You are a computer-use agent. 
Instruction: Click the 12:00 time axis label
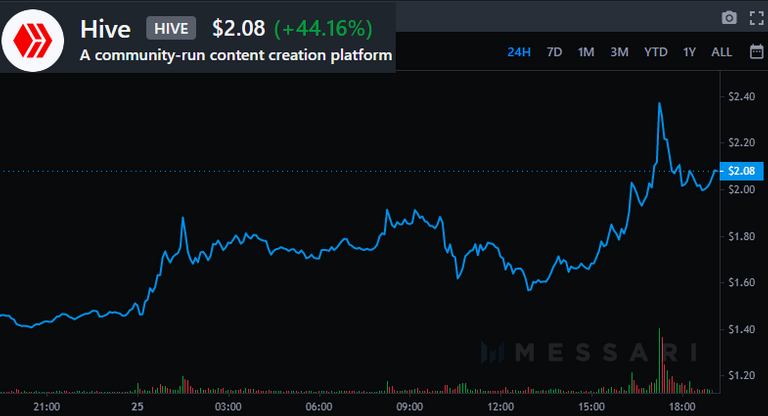coord(501,407)
